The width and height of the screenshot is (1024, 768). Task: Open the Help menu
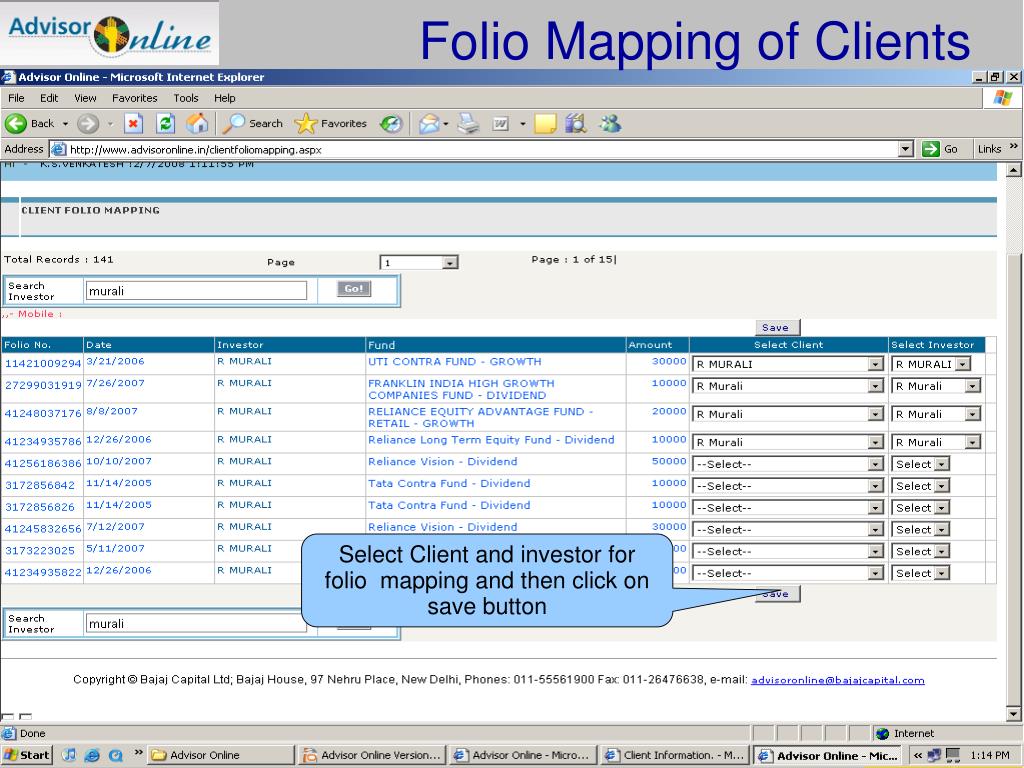pyautogui.click(x=225, y=98)
